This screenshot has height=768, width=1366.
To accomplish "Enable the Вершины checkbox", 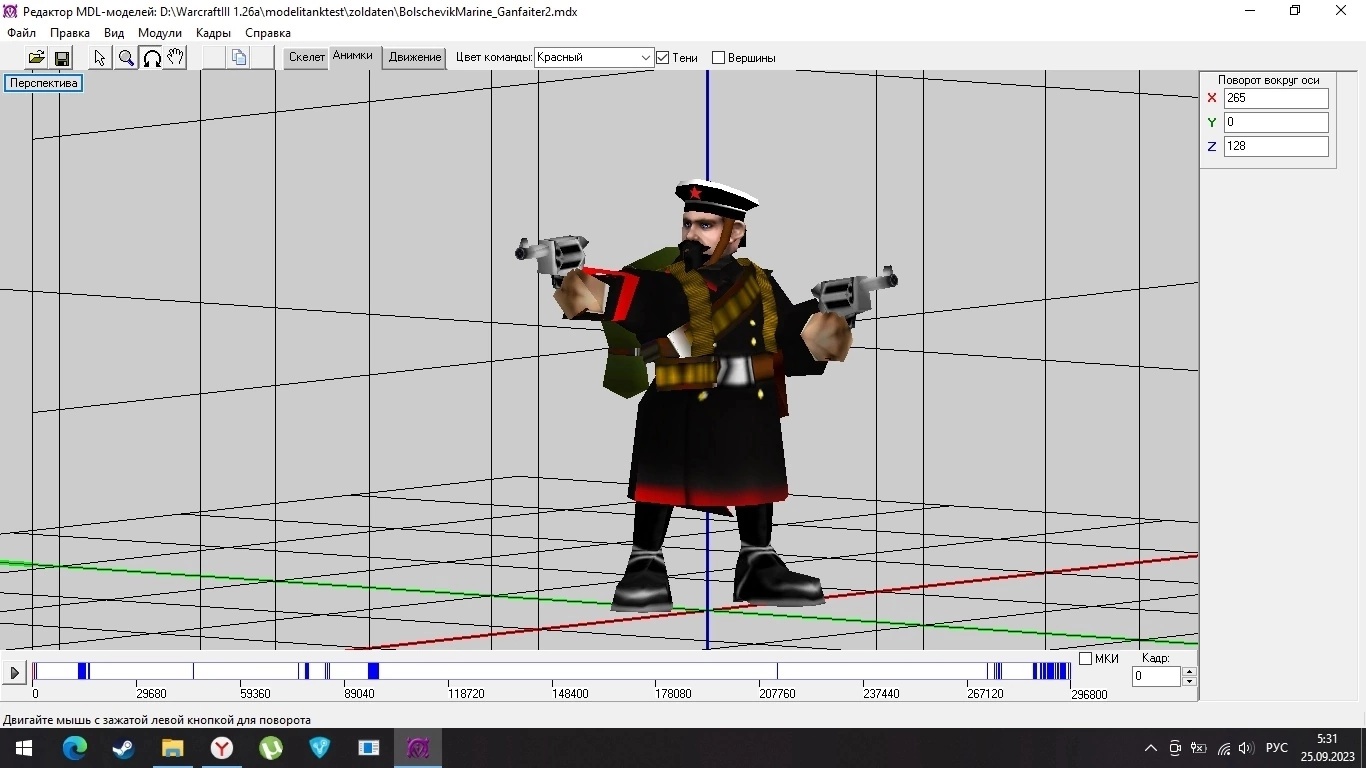I will point(718,58).
